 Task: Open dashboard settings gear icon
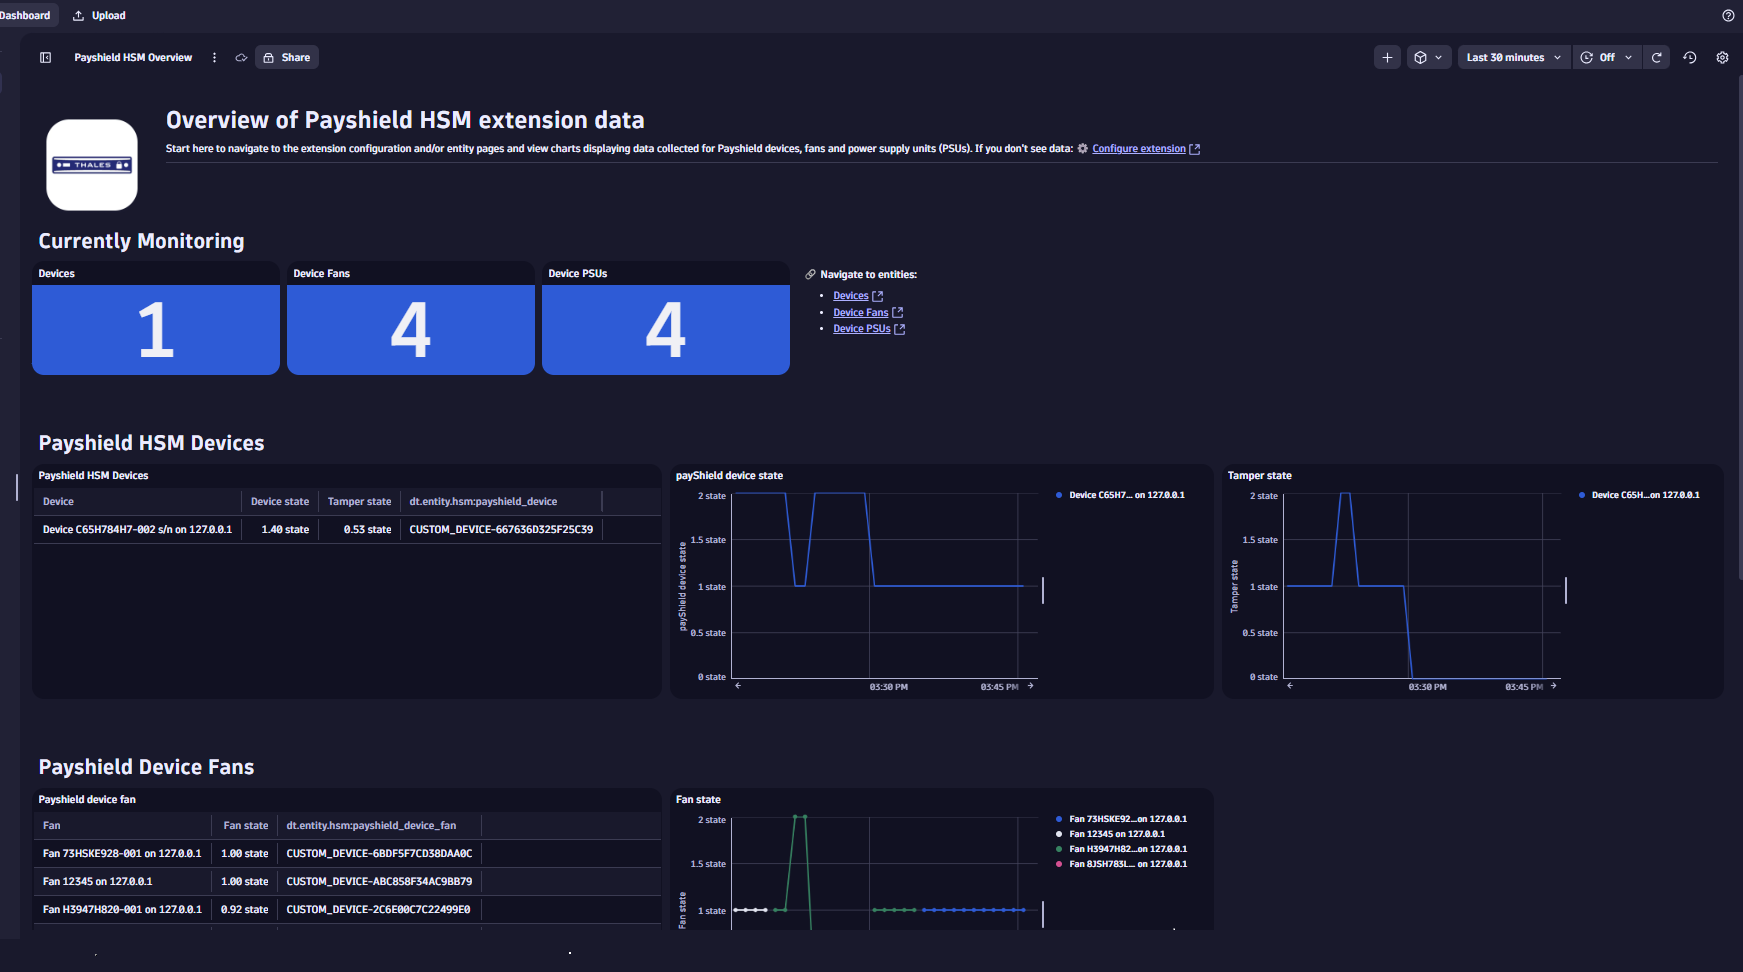point(1722,57)
